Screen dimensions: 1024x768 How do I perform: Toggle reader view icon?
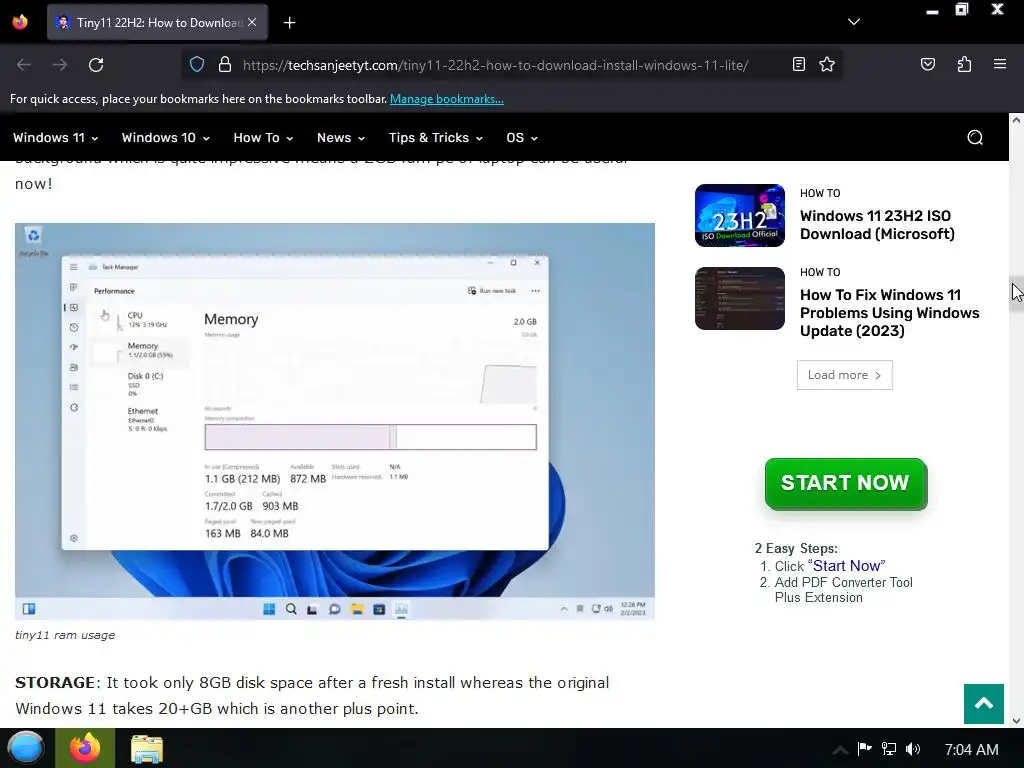coord(798,65)
